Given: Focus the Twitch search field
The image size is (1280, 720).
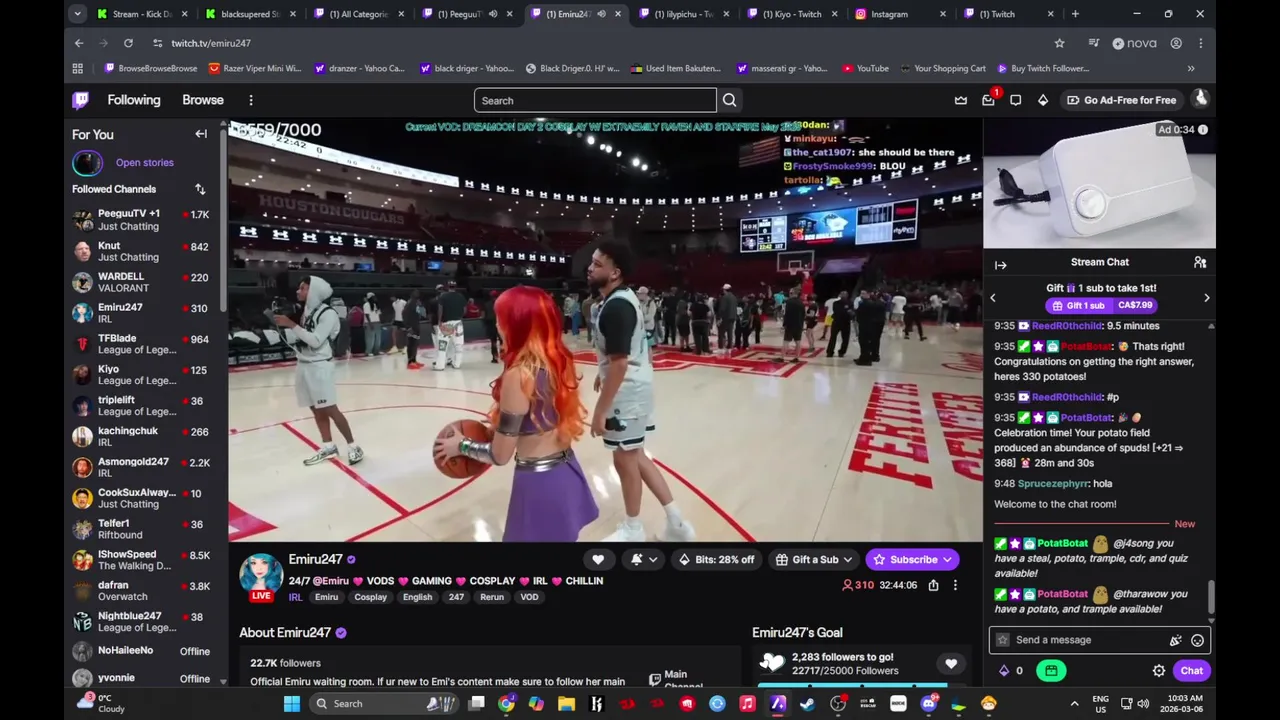Looking at the screenshot, I should tap(595, 100).
